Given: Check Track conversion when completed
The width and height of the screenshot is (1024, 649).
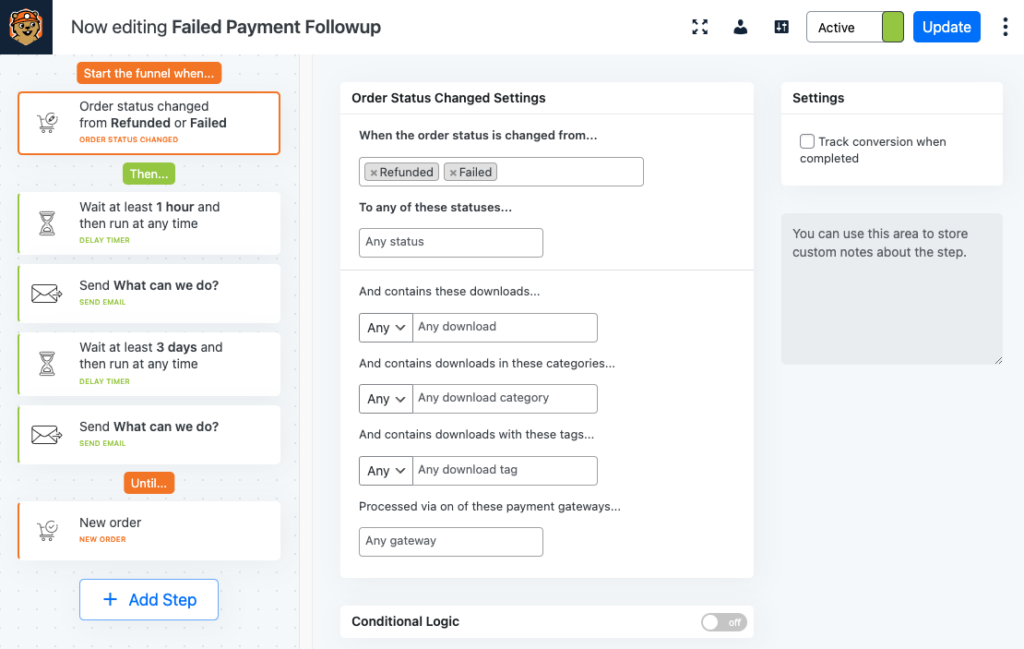Looking at the screenshot, I should 807,142.
